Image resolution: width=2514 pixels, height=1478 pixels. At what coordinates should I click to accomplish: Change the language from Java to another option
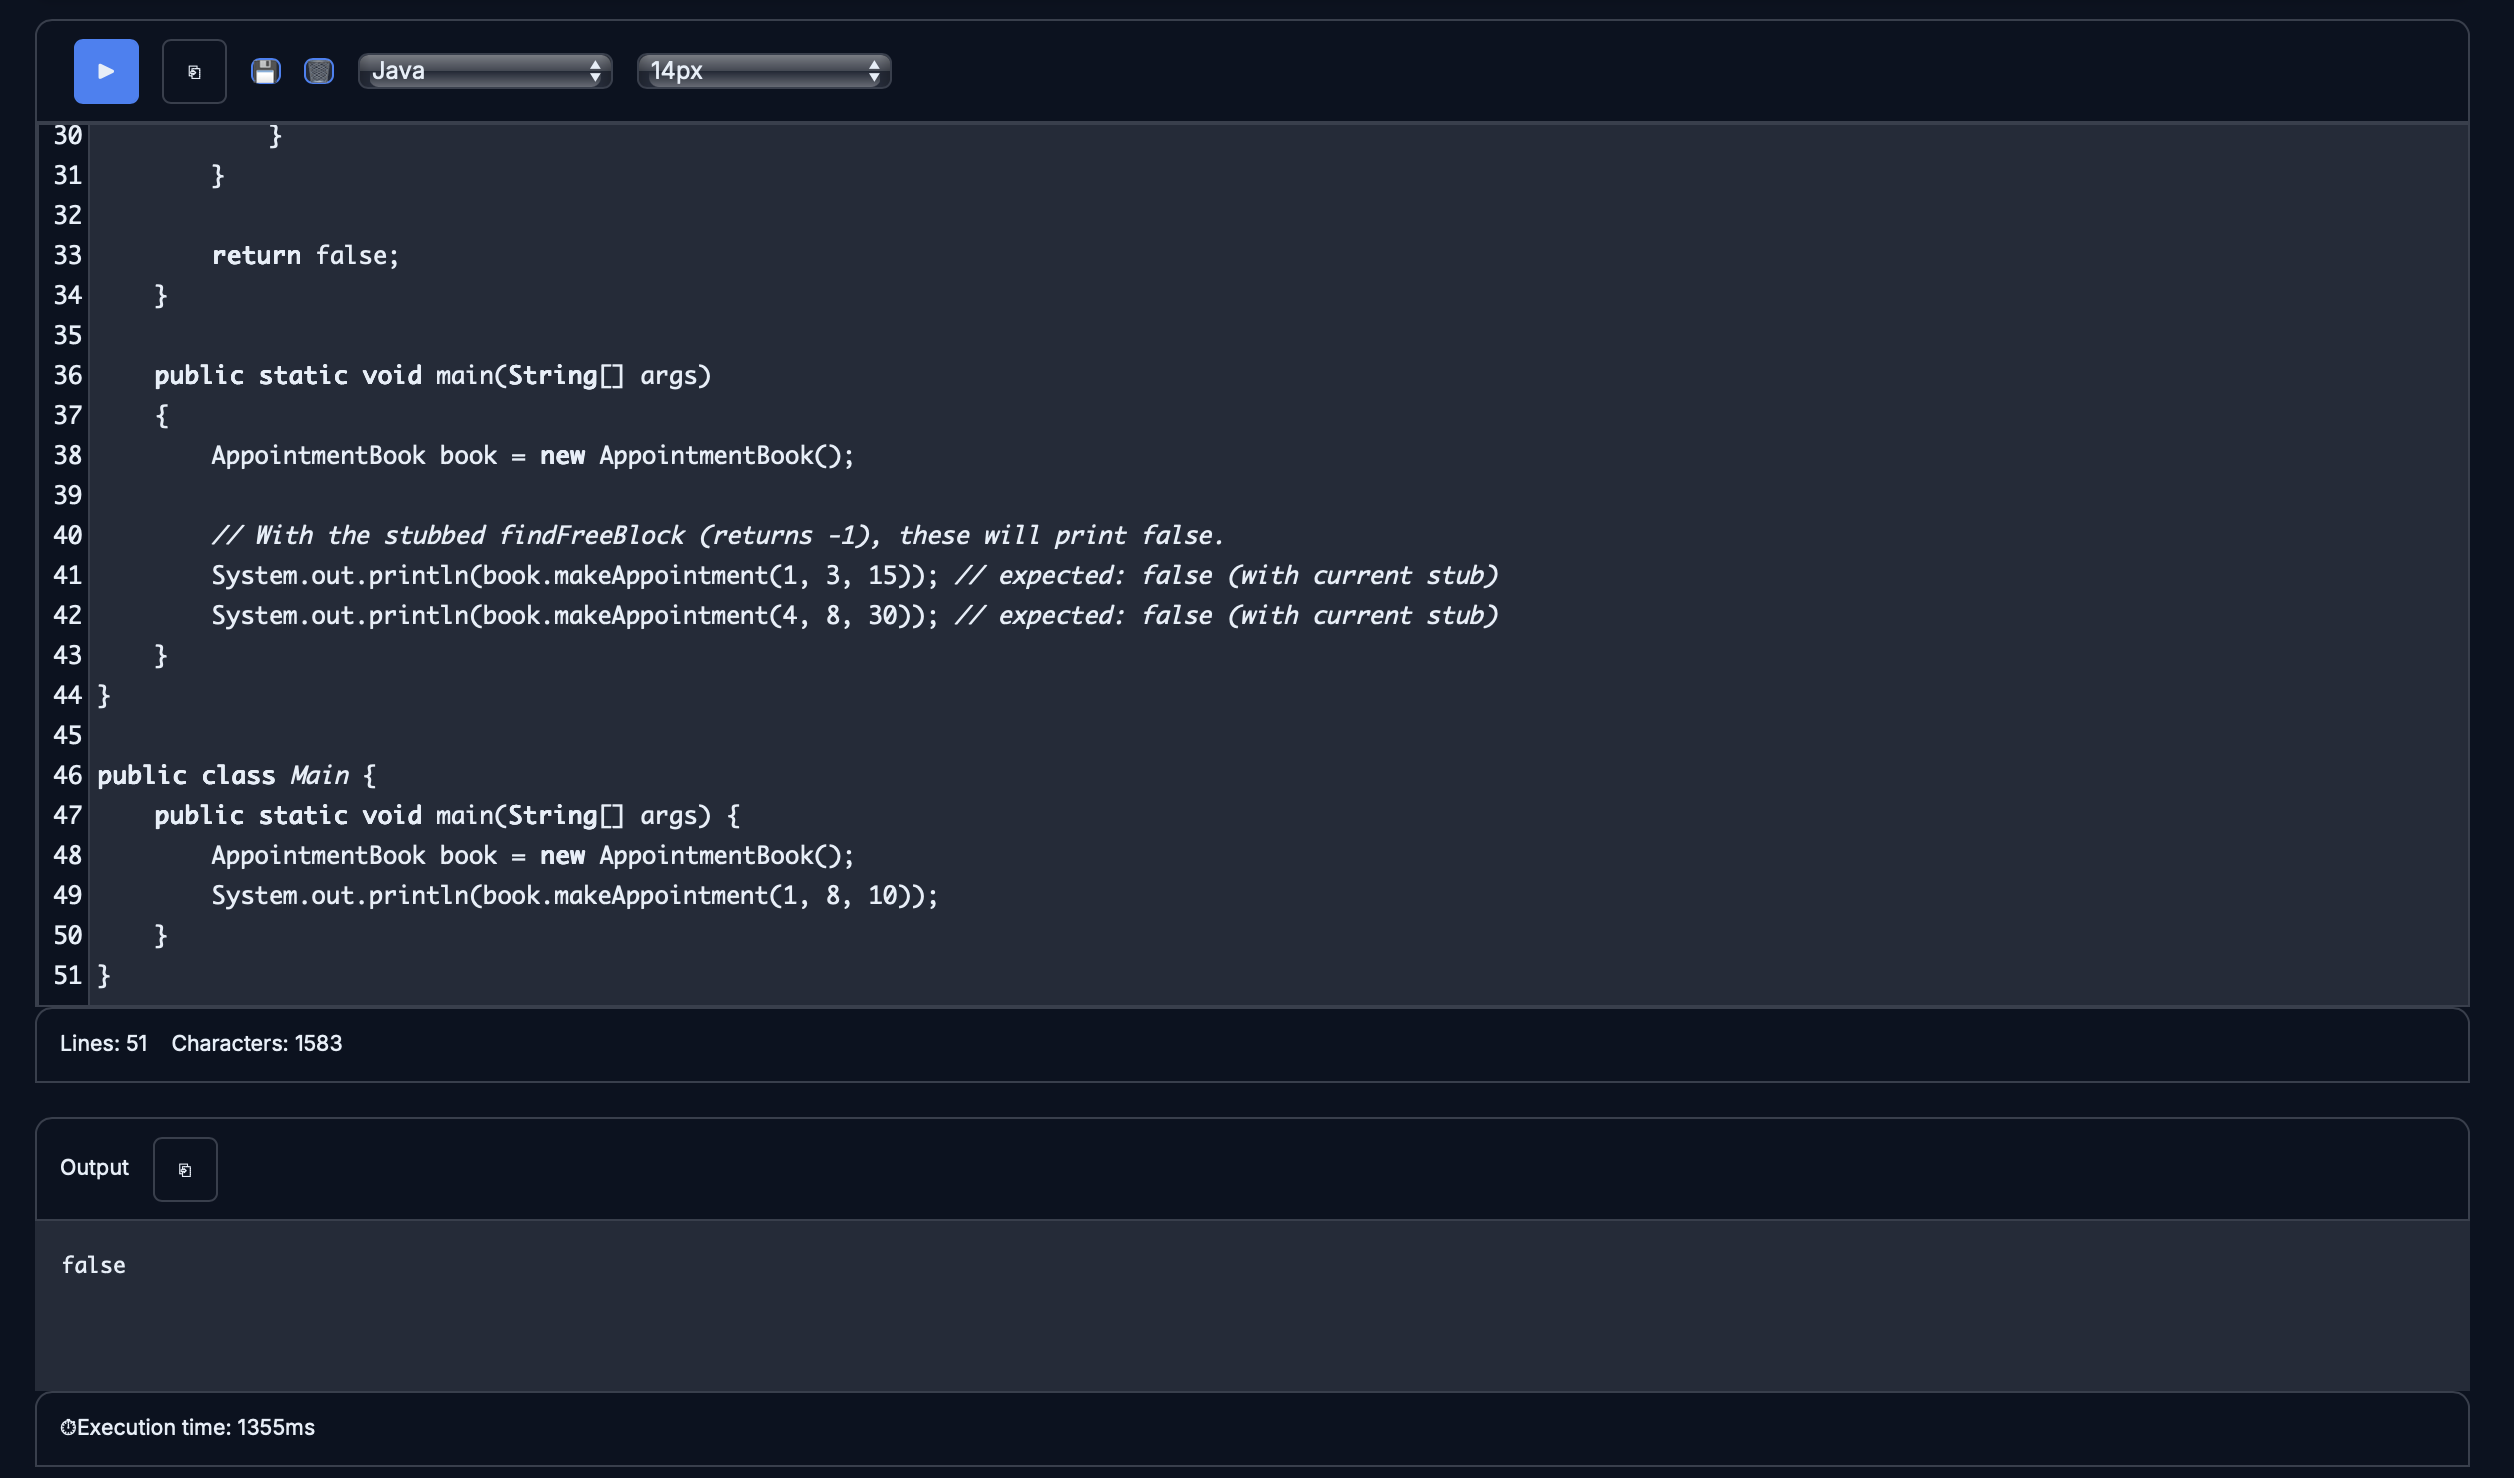pyautogui.click(x=484, y=71)
